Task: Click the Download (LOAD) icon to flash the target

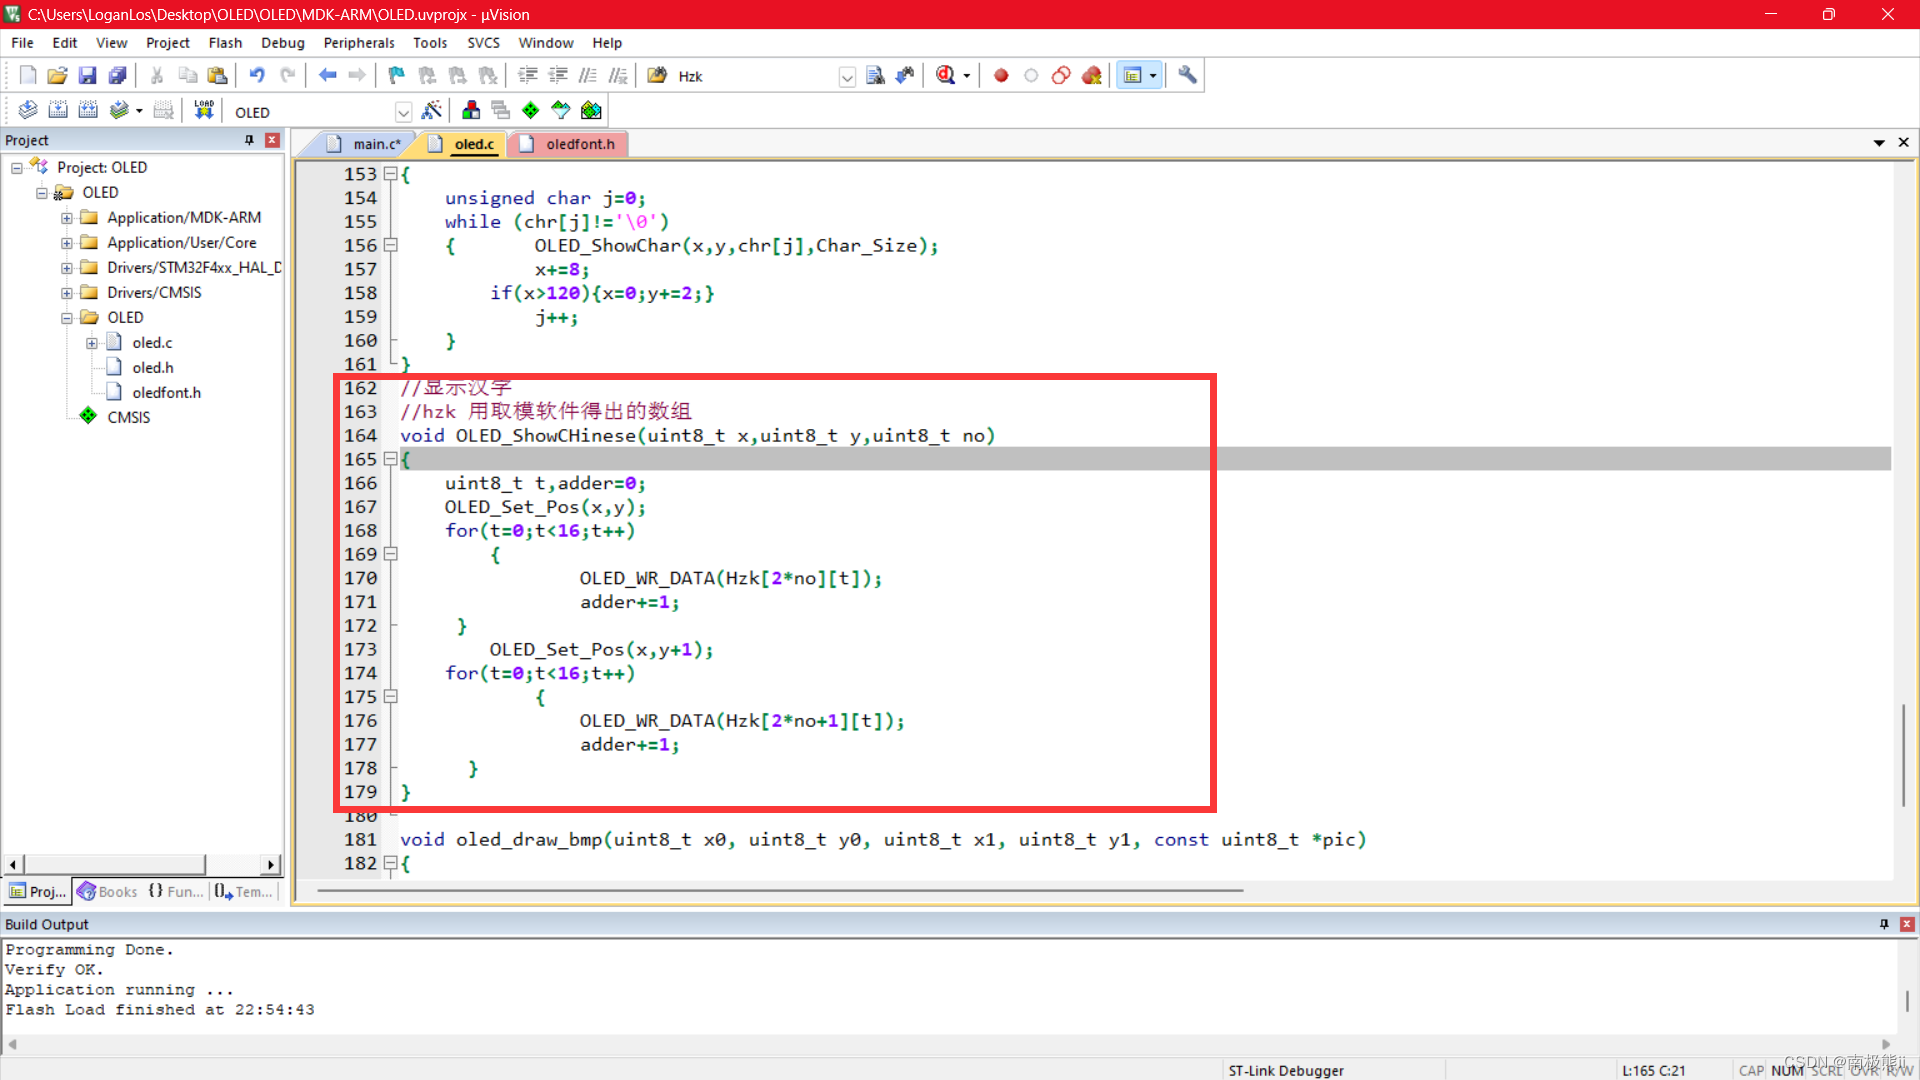Action: [x=204, y=110]
